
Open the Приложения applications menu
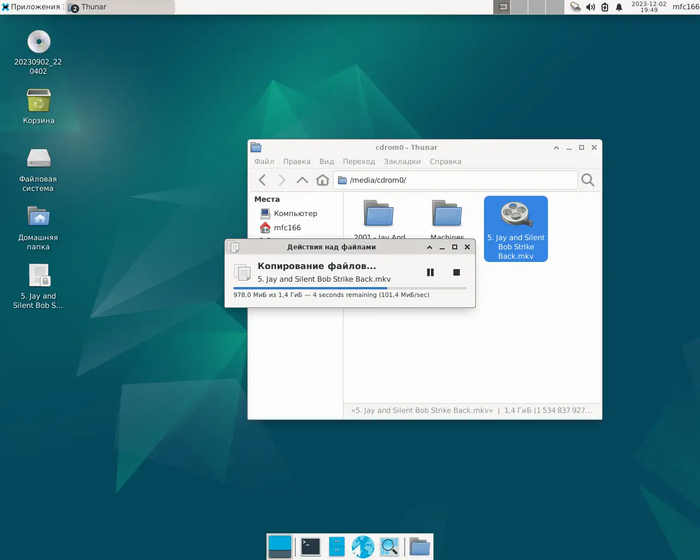(x=32, y=7)
